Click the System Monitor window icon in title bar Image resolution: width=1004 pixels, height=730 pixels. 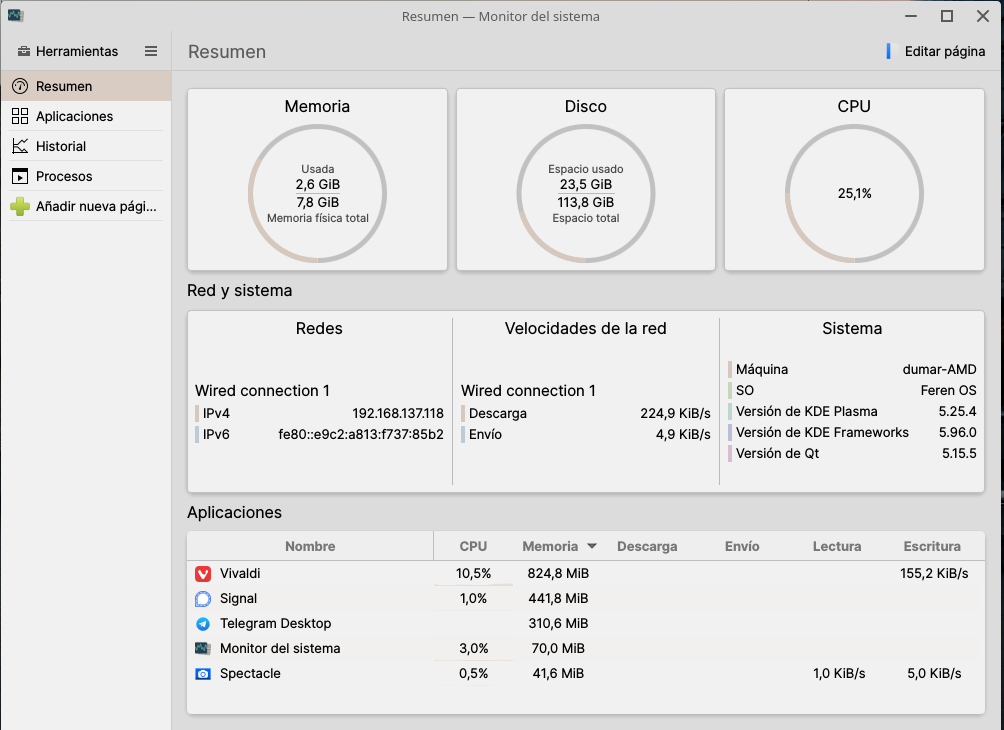[15, 16]
